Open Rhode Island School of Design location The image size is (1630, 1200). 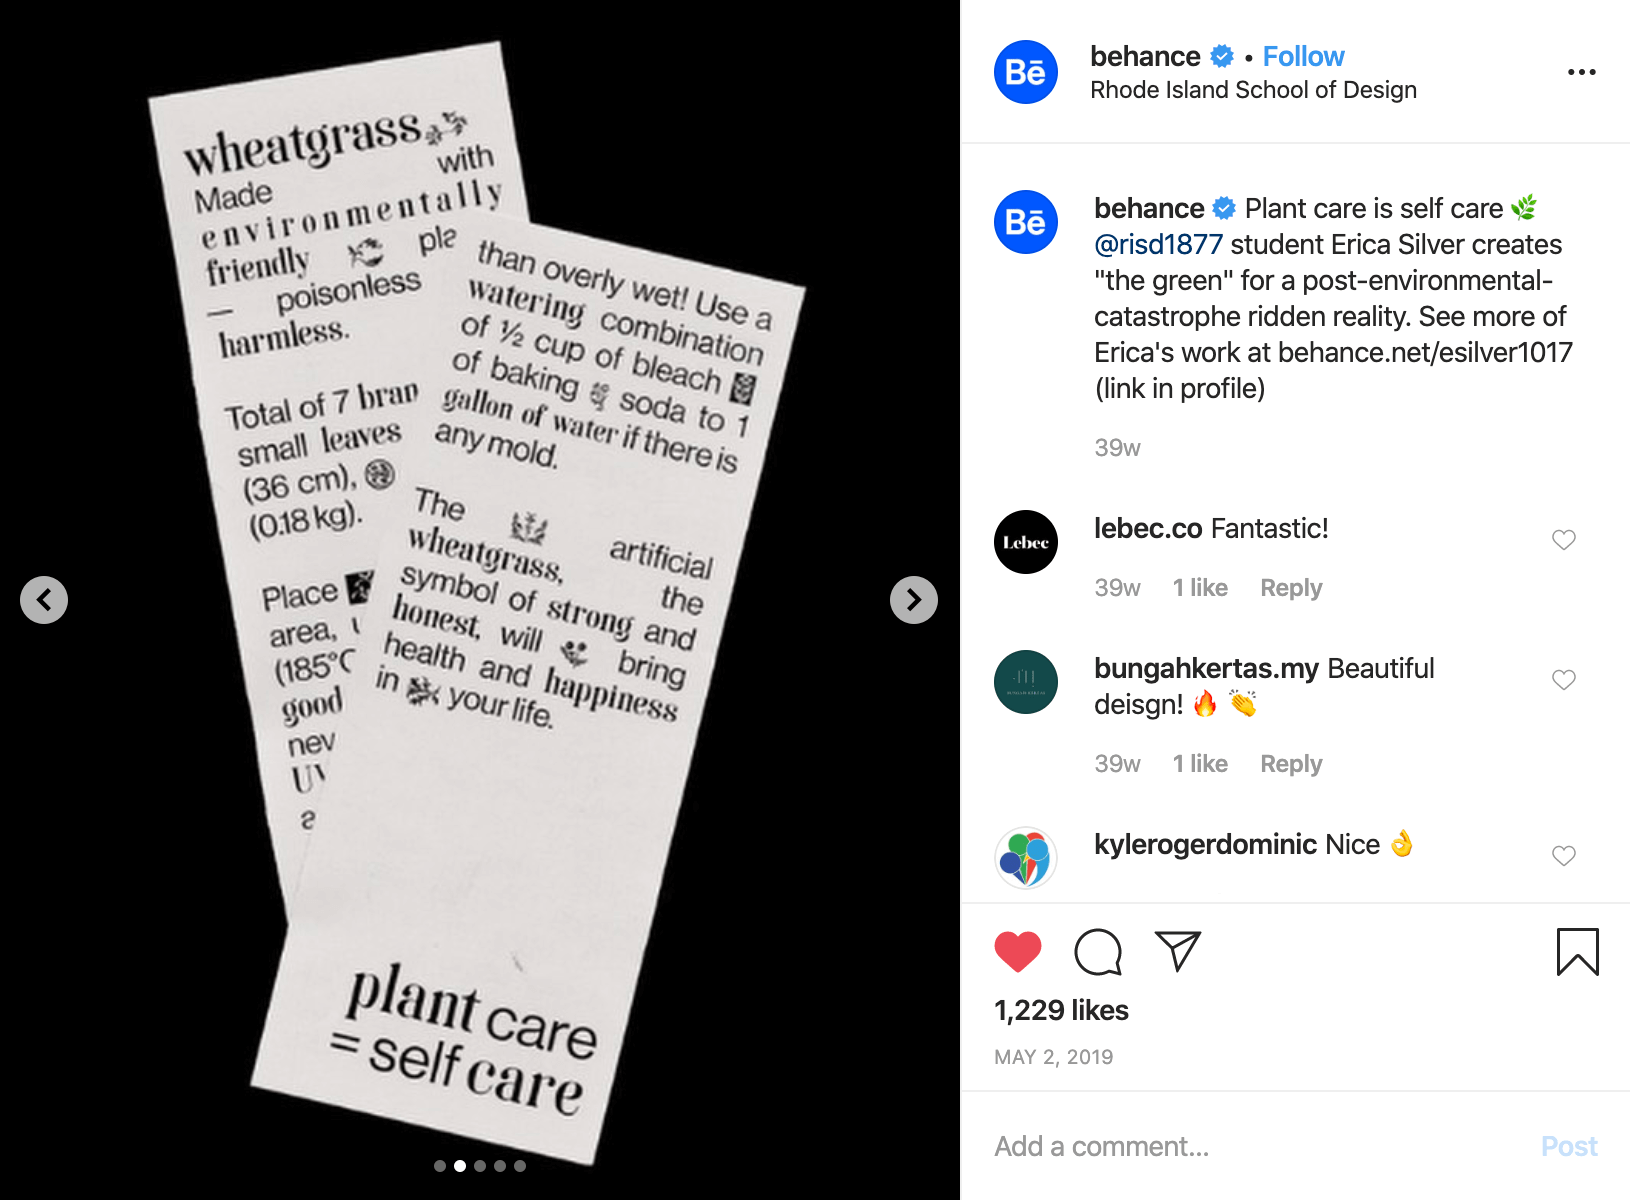click(x=1253, y=90)
